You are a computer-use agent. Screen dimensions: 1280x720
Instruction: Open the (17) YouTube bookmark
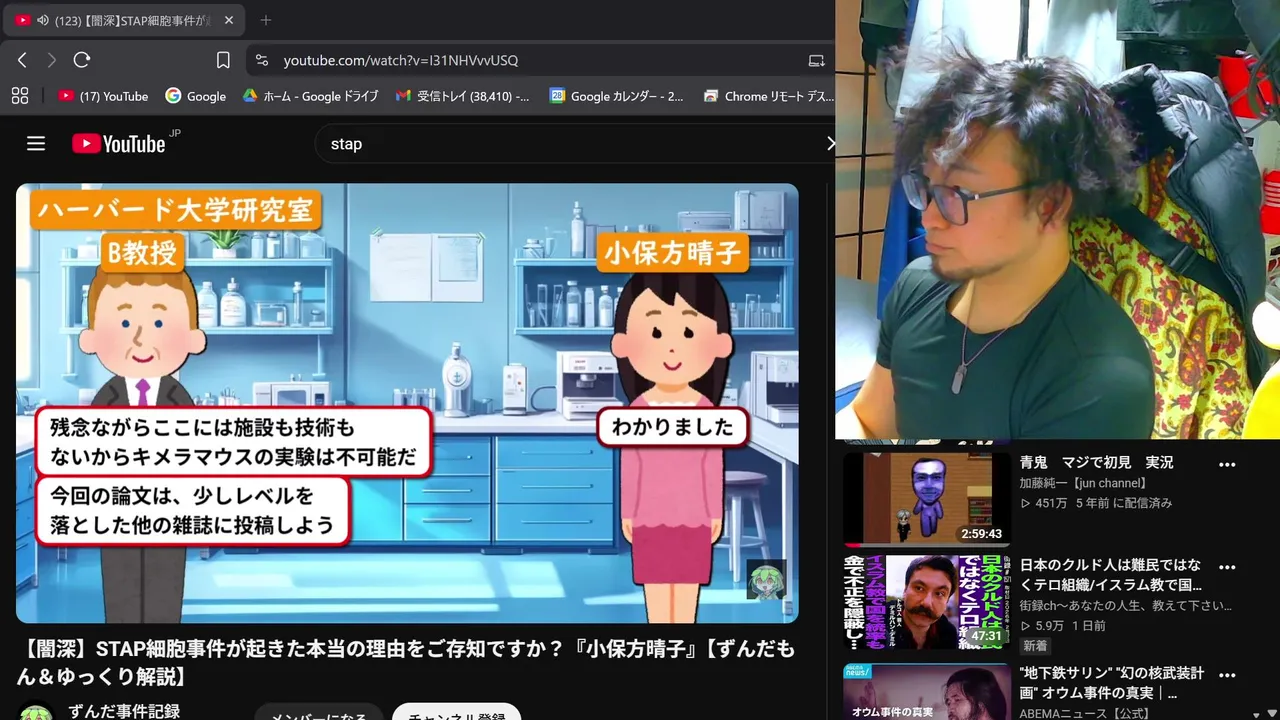tap(103, 96)
